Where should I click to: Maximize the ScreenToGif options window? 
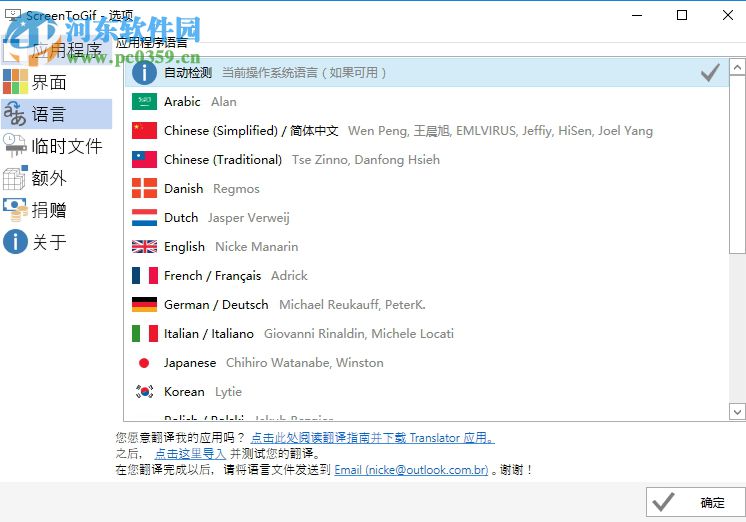(x=682, y=15)
